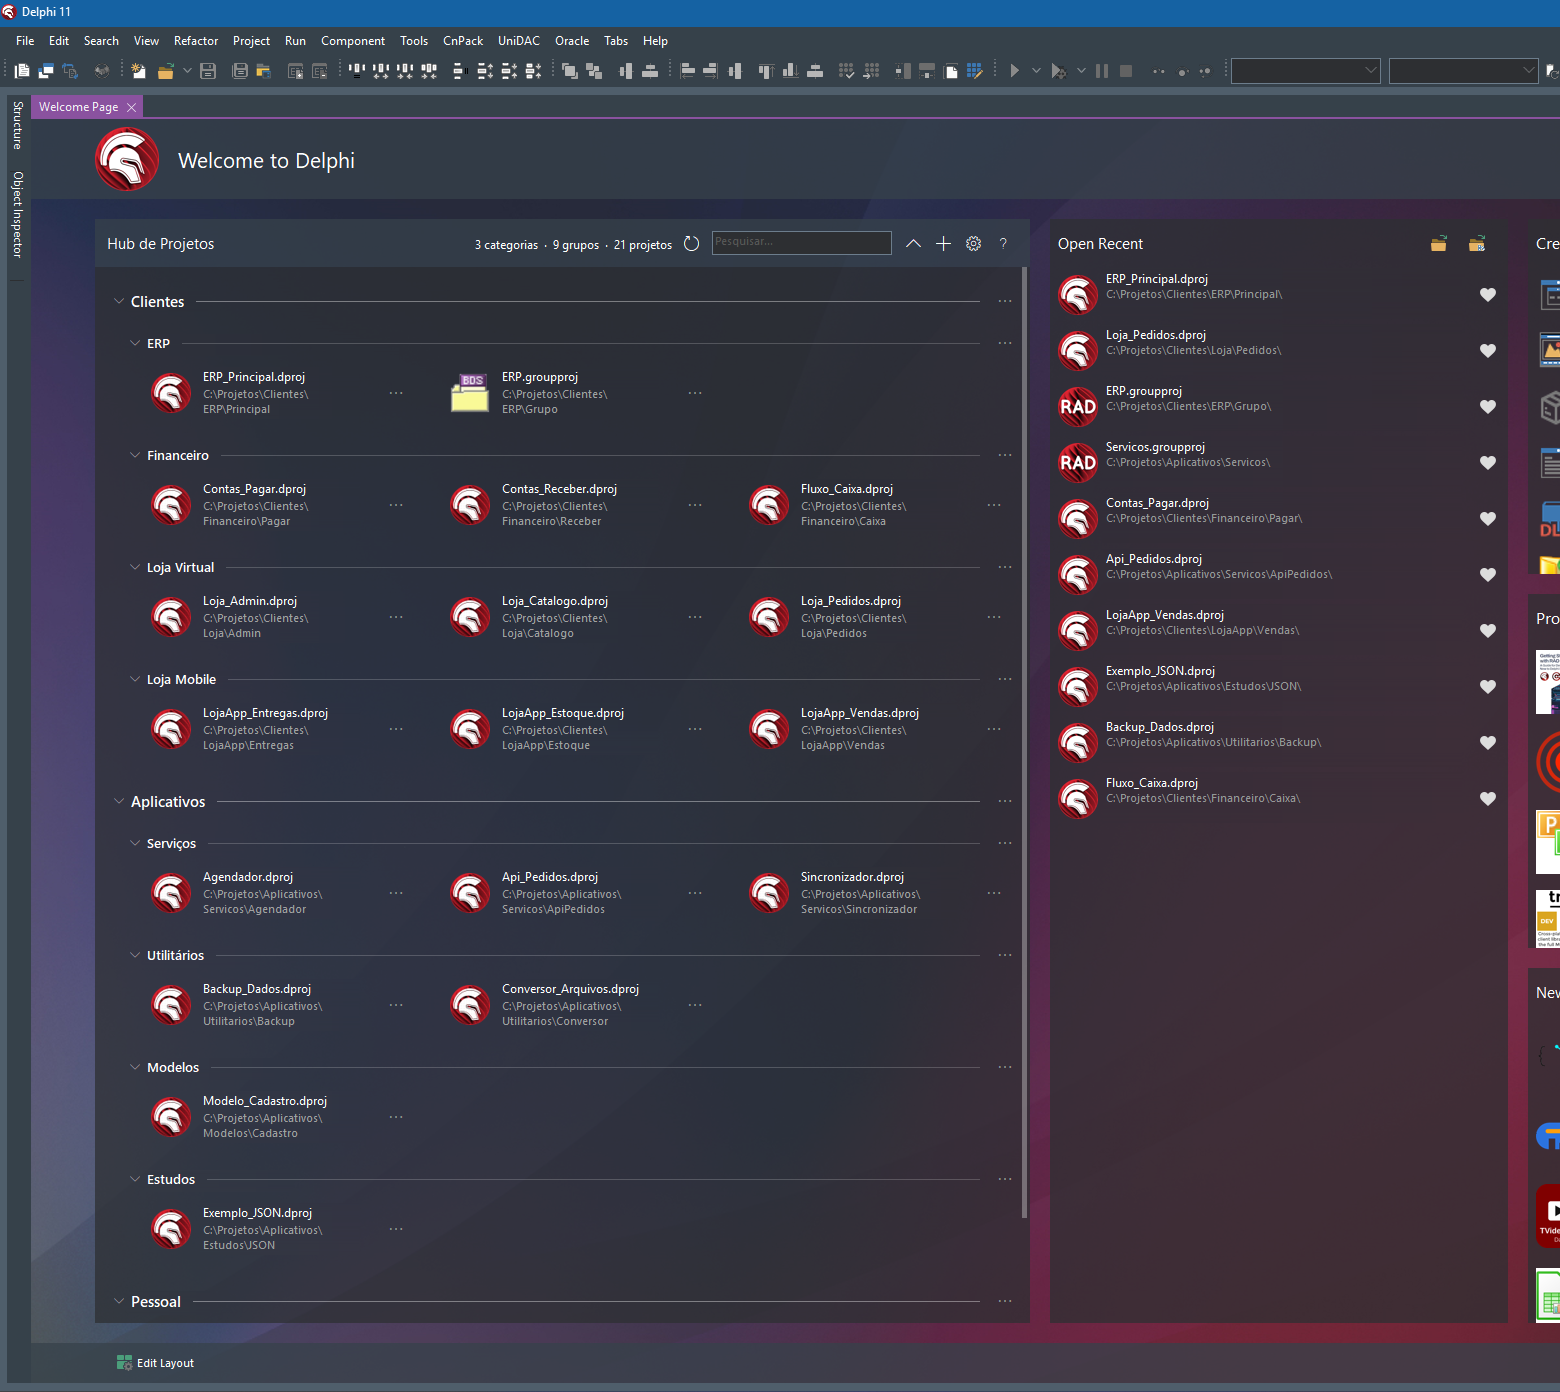Click the Pause toolbar icon
Viewport: 1560px width, 1392px height.
point(1102,71)
